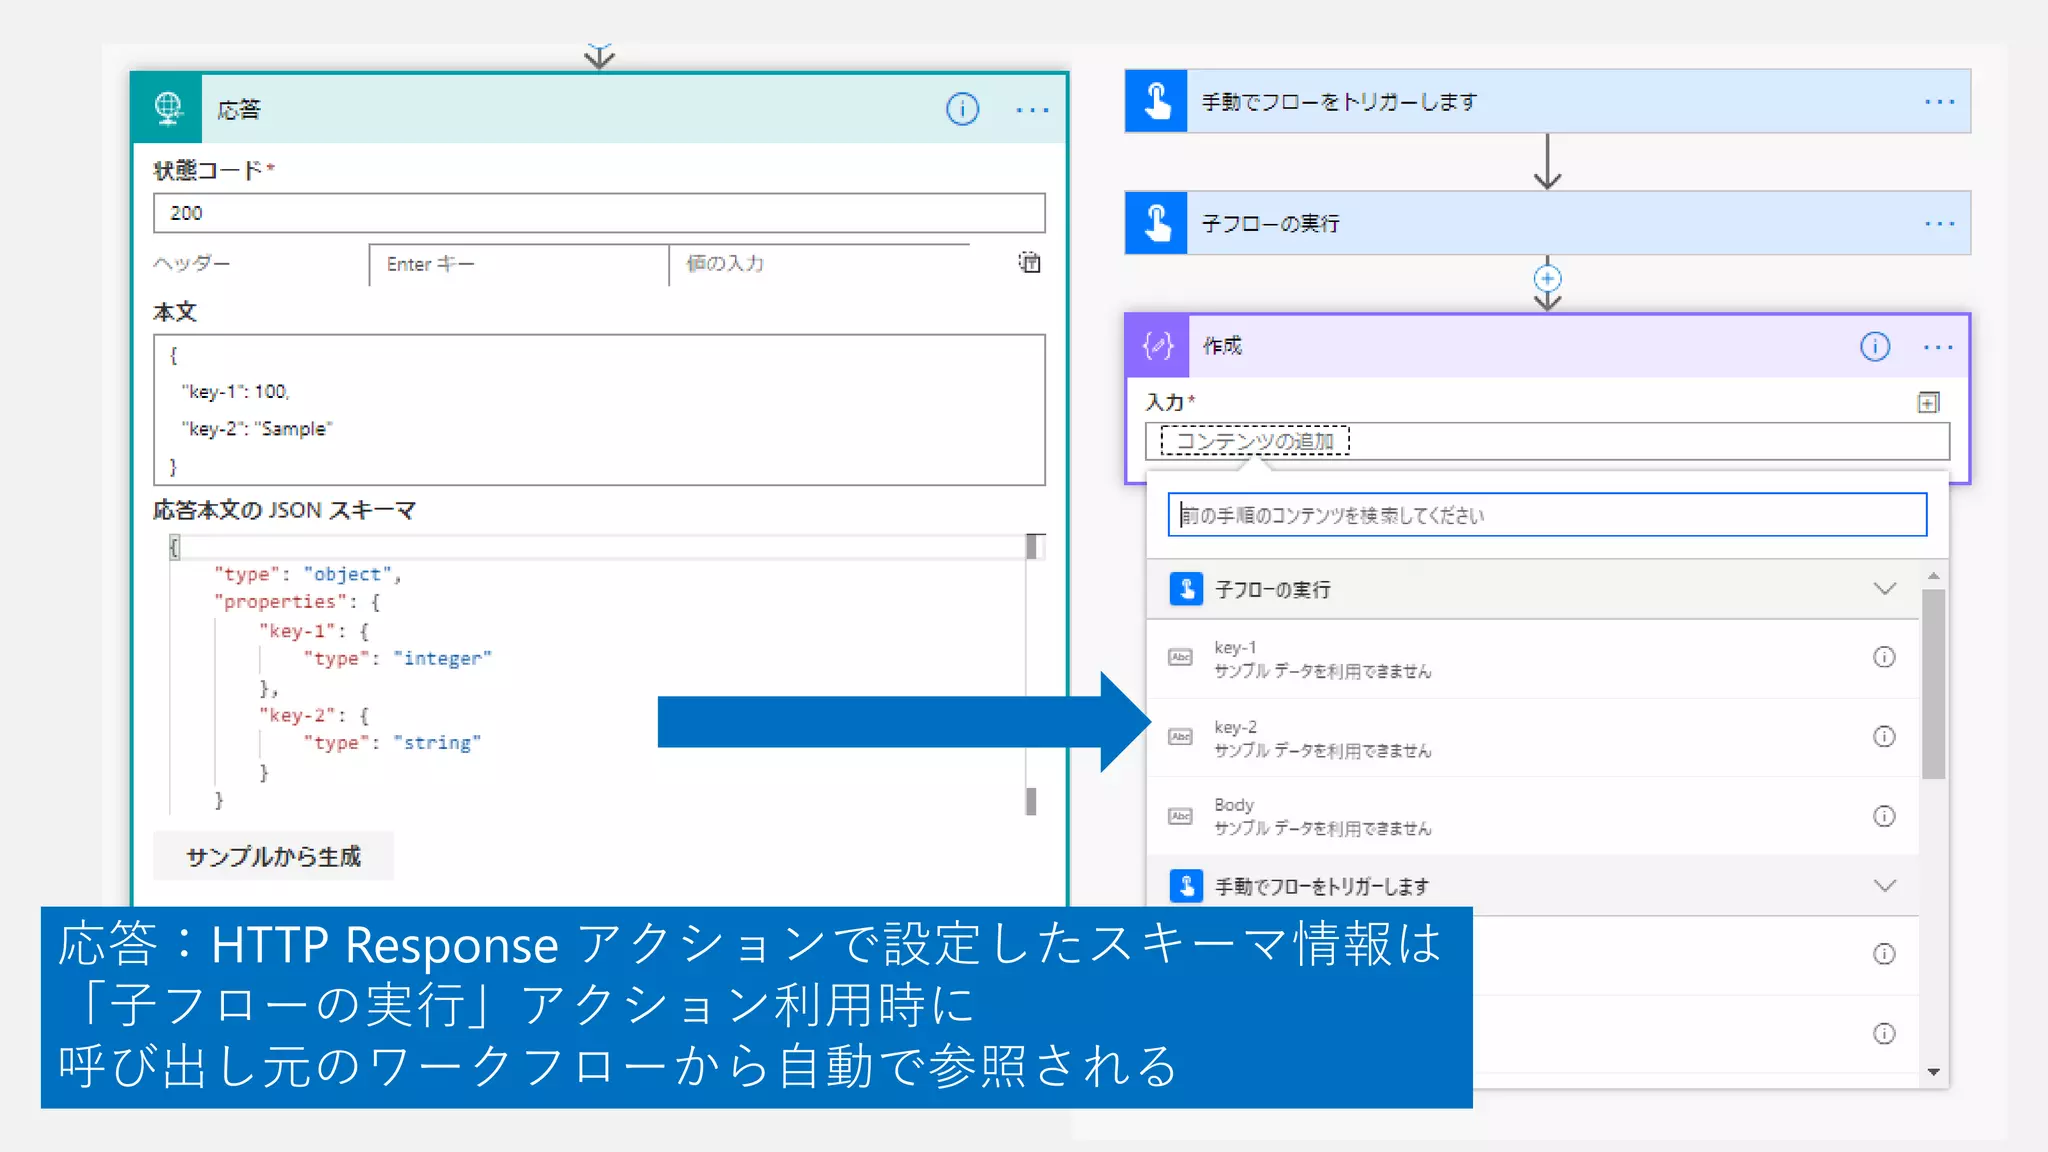Click the 子フローの実行 action icon

[x=1157, y=223]
